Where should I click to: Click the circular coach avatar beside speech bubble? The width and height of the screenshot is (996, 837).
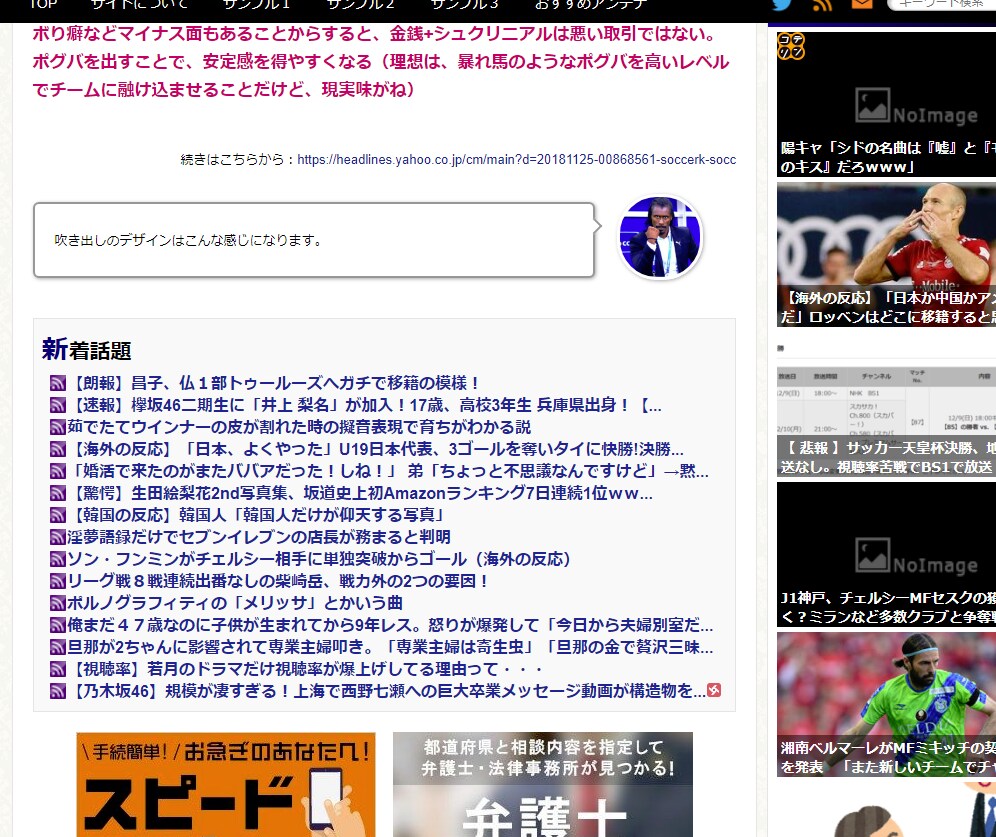click(661, 237)
